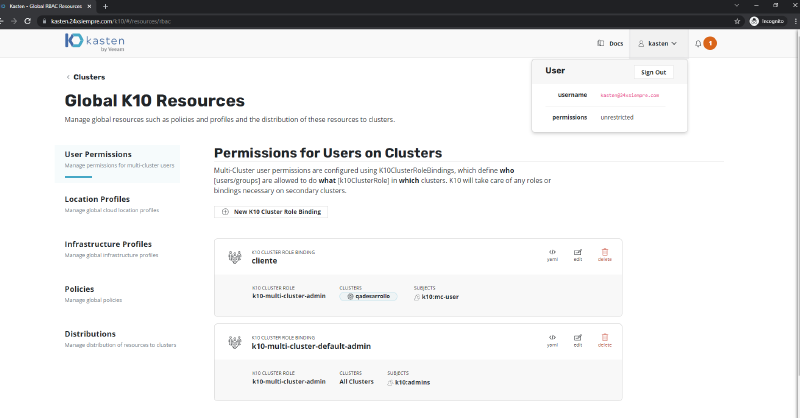Reload the browser page
The height and width of the screenshot is (418, 800).
point(28,21)
